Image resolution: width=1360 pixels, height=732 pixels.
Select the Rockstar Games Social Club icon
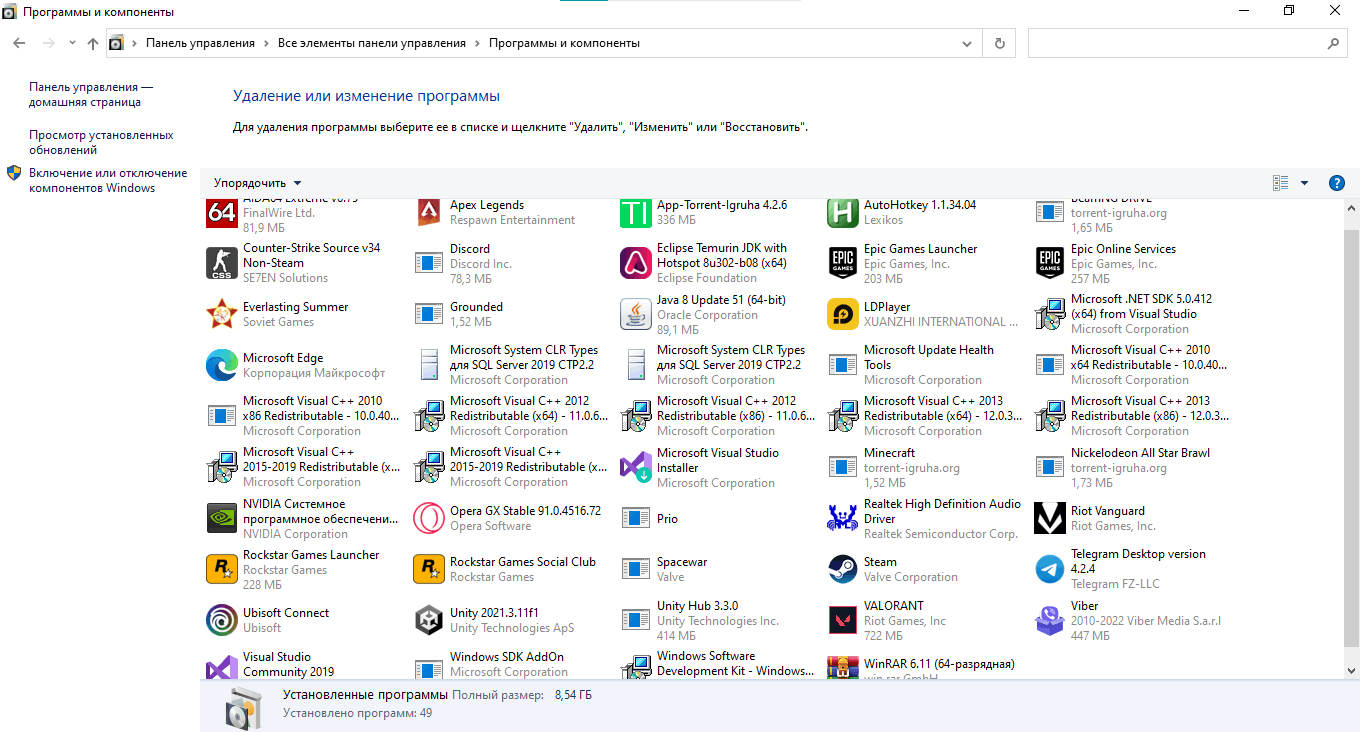click(429, 569)
